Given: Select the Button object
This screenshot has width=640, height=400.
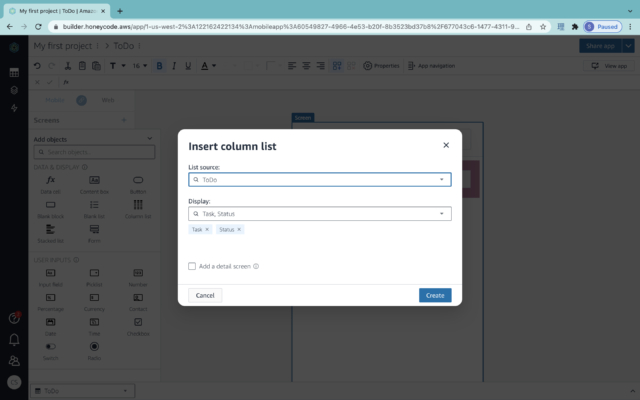Looking at the screenshot, I should click(x=138, y=184).
